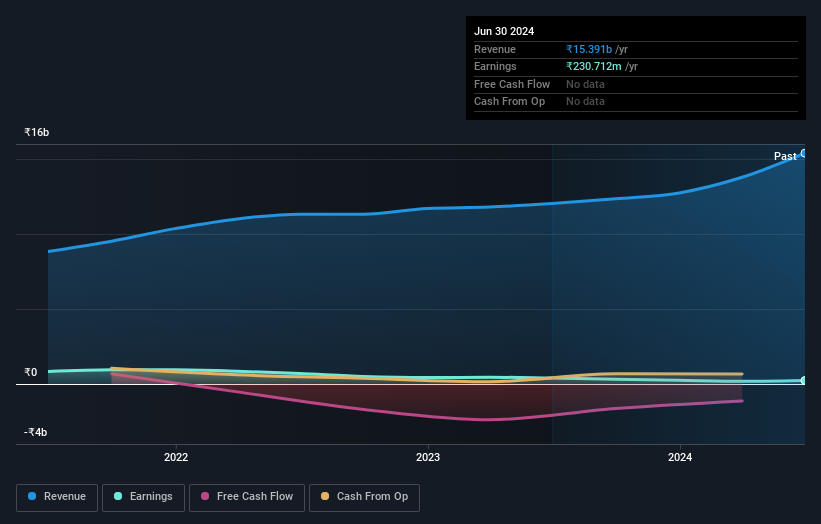The height and width of the screenshot is (524, 821).
Task: Select the 2023 x-axis label
Action: (x=428, y=457)
